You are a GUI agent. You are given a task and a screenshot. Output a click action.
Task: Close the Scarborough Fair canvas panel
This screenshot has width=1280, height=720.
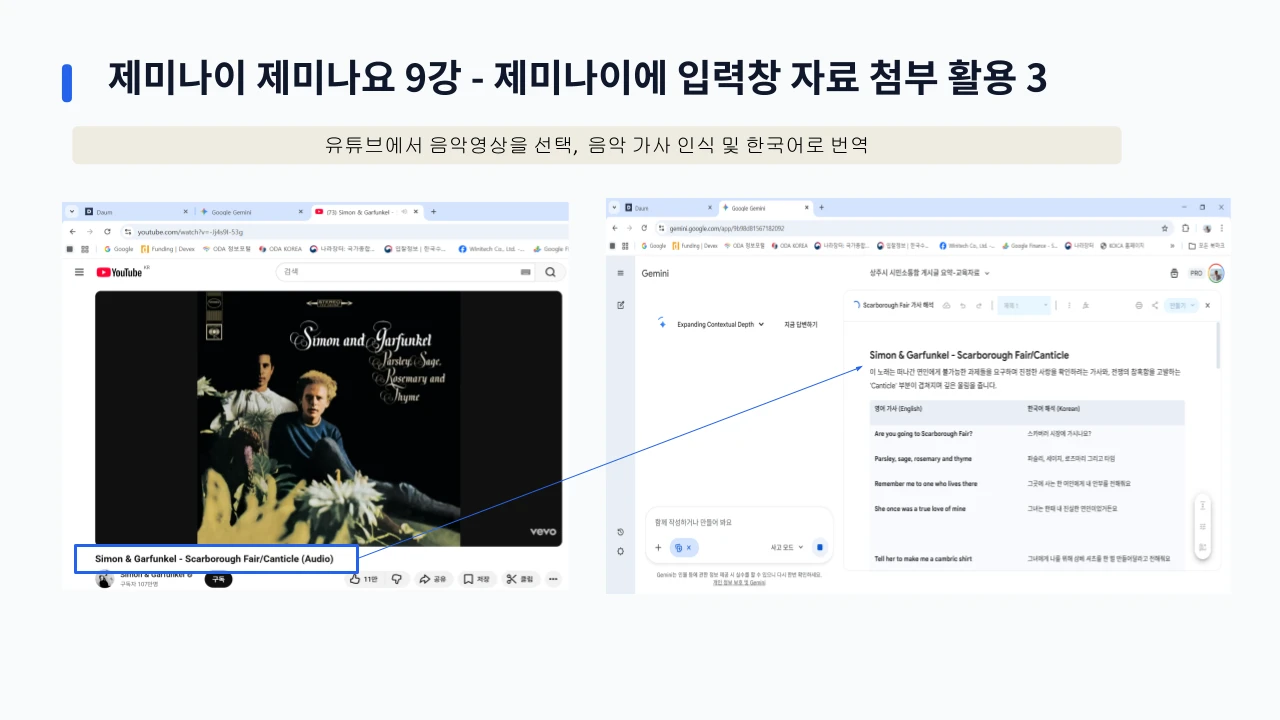pyautogui.click(x=1207, y=305)
